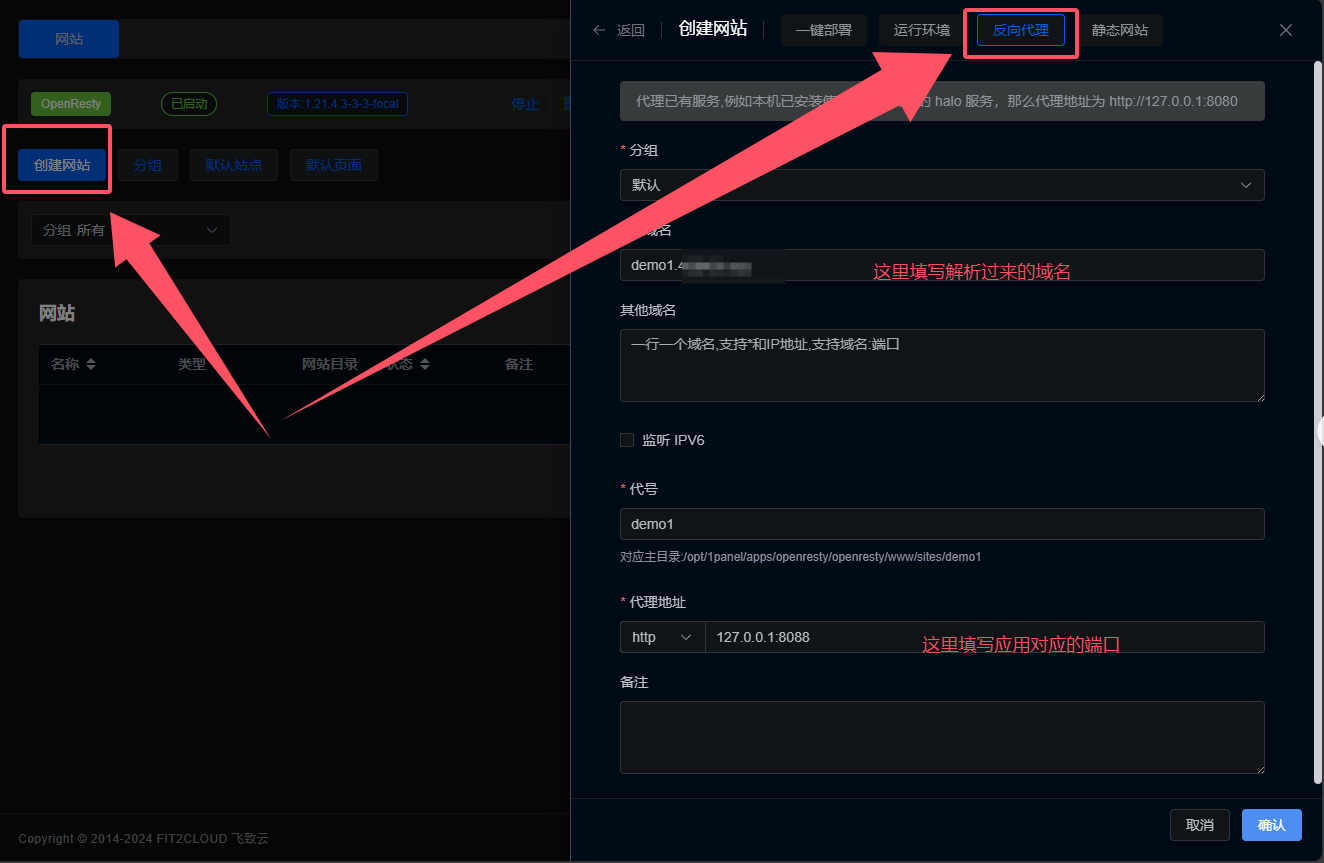Select the 静态网站 tab
The image size is (1324, 863).
1119,30
